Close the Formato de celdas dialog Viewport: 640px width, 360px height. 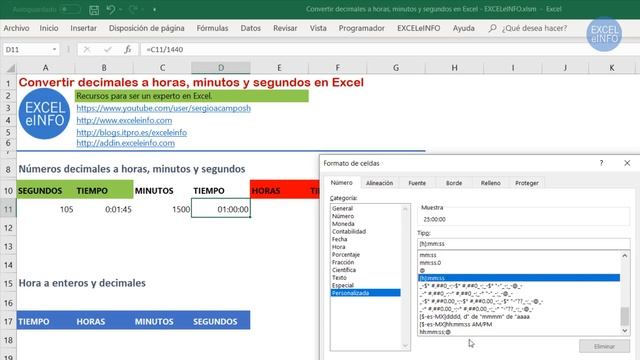coord(627,163)
